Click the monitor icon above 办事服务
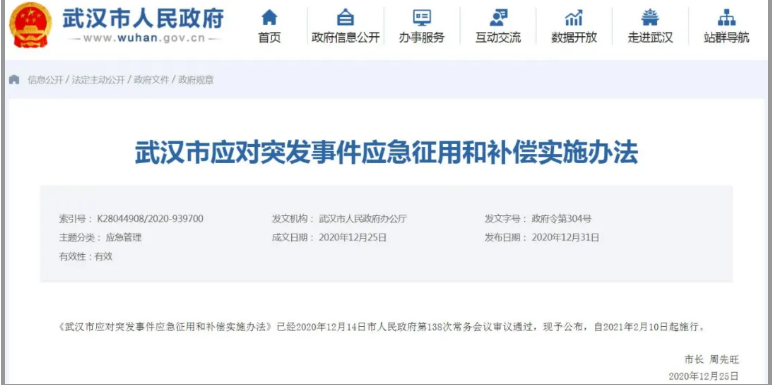The image size is (772, 385). [421, 18]
